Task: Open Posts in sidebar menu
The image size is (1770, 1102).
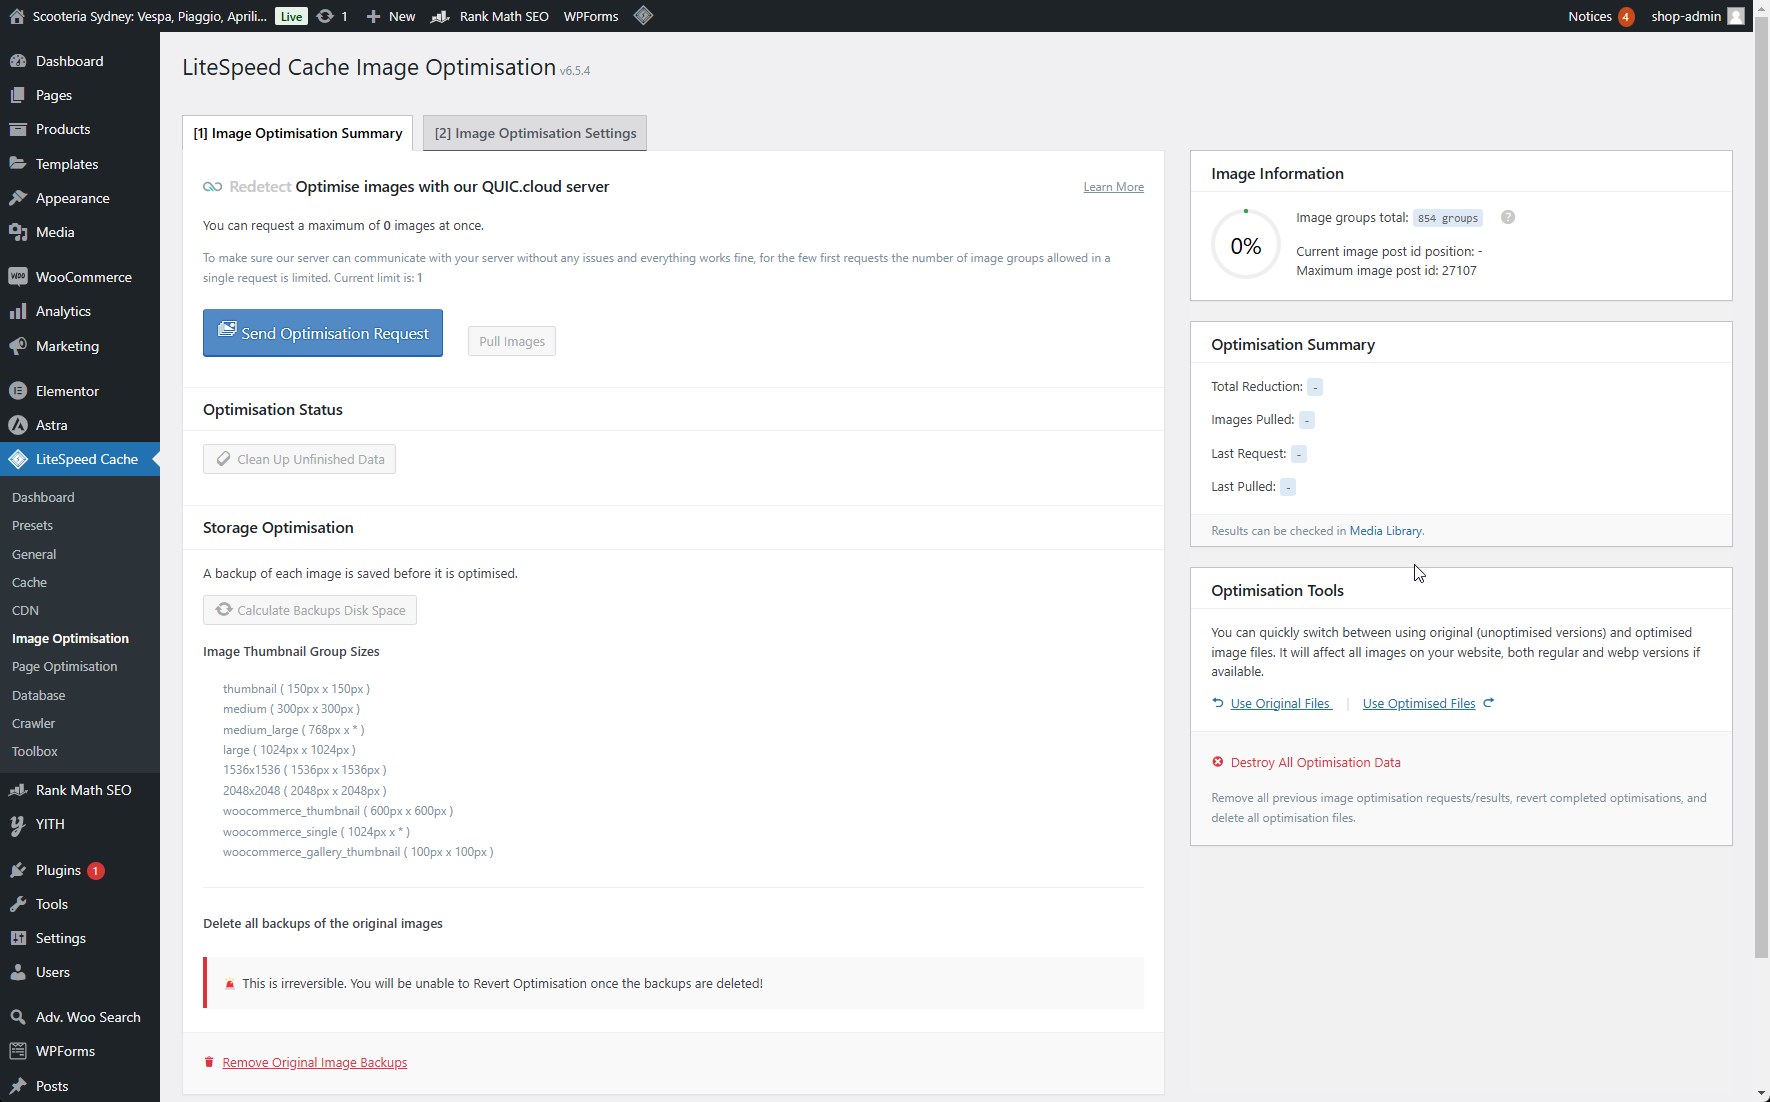Action: coord(52,1086)
